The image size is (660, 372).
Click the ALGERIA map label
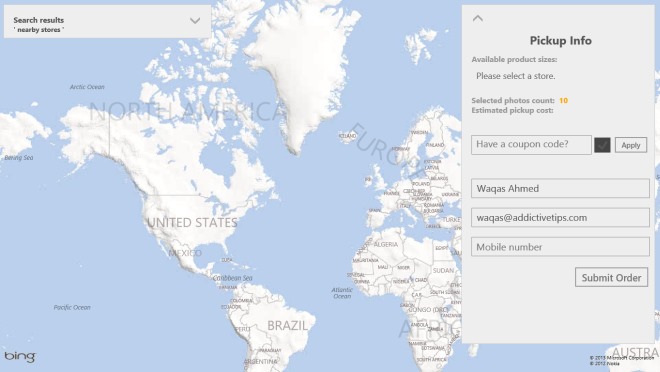point(386,244)
